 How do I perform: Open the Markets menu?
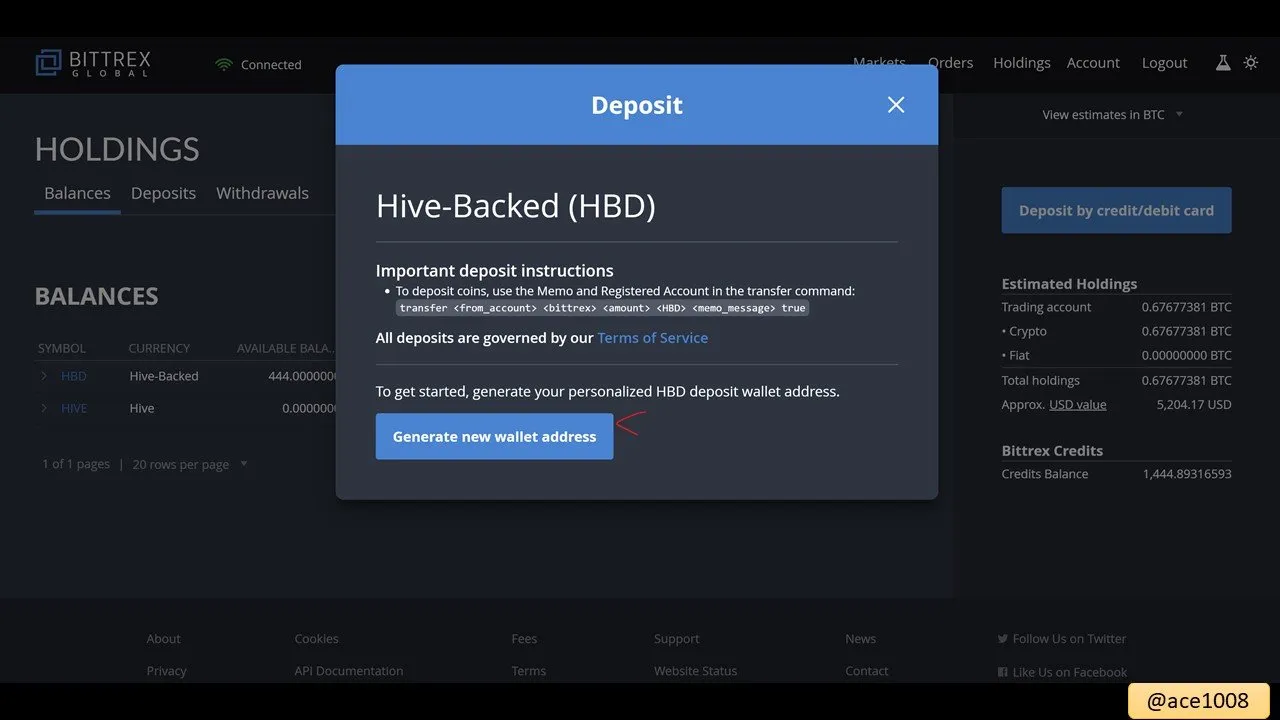click(x=879, y=62)
